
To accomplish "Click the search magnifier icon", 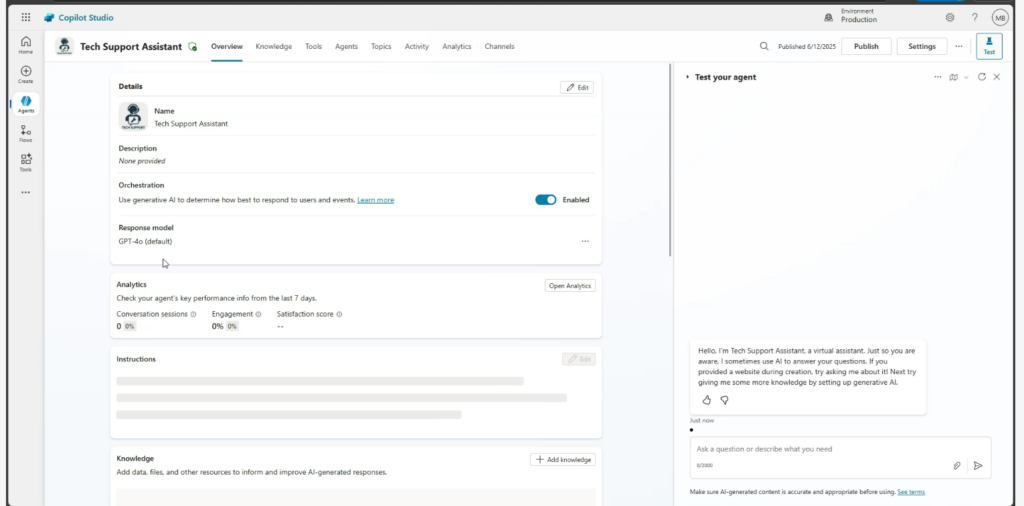I will (764, 46).
